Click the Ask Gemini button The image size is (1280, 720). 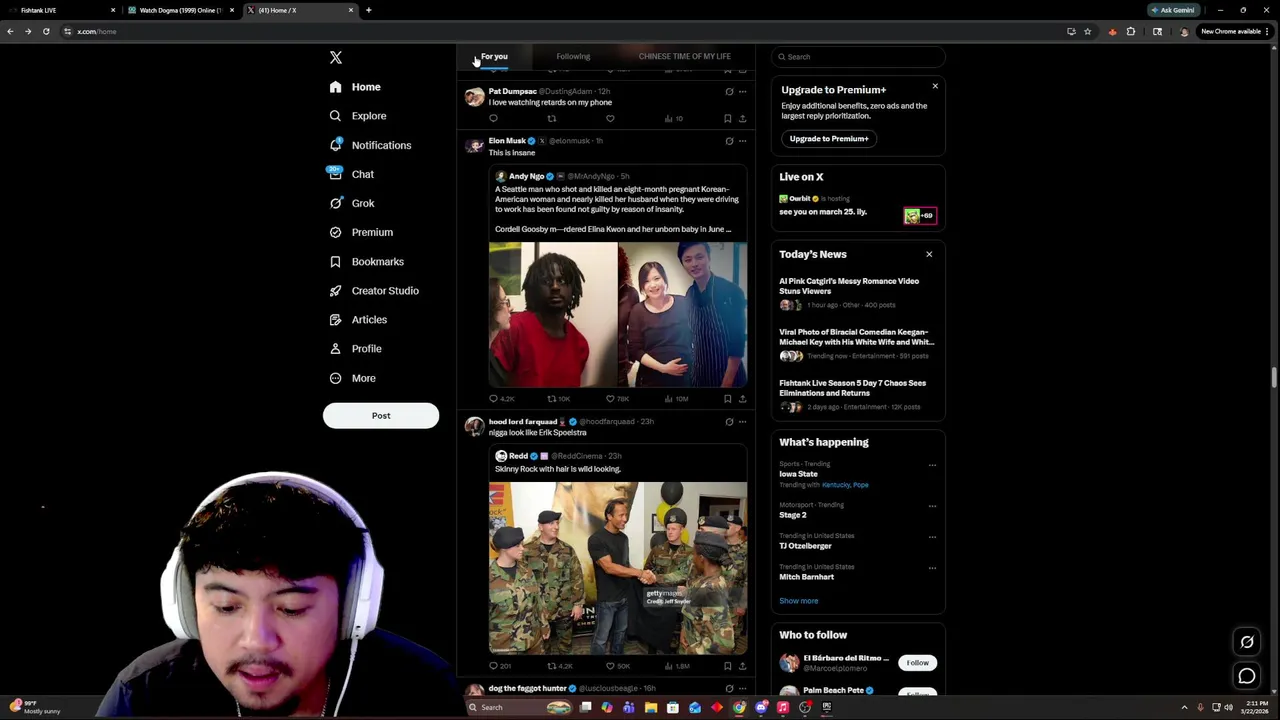tap(1173, 10)
